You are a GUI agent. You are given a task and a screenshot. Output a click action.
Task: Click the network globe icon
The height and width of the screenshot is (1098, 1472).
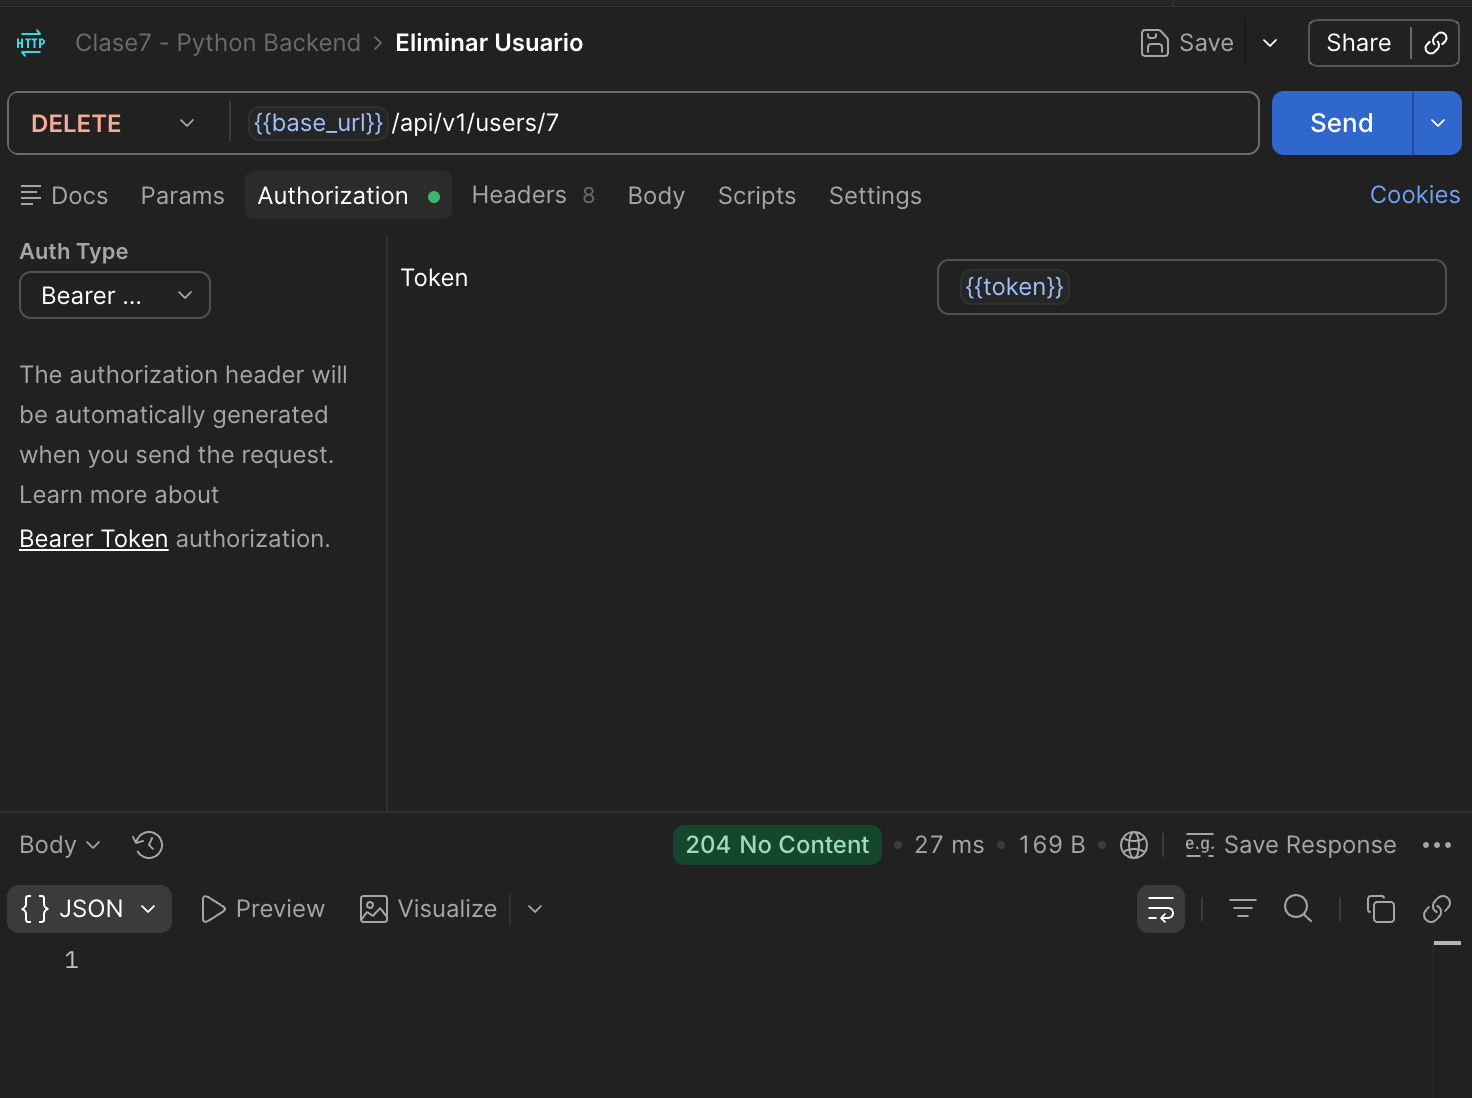click(x=1134, y=845)
